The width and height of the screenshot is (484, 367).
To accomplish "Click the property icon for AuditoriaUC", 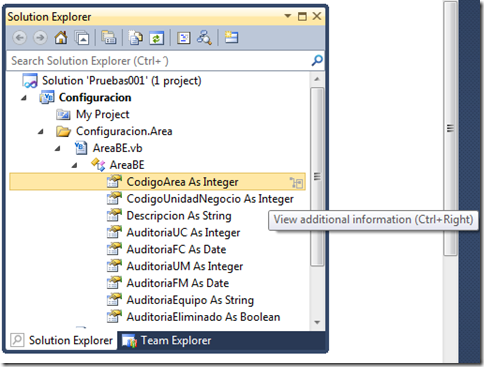I will click(x=114, y=232).
